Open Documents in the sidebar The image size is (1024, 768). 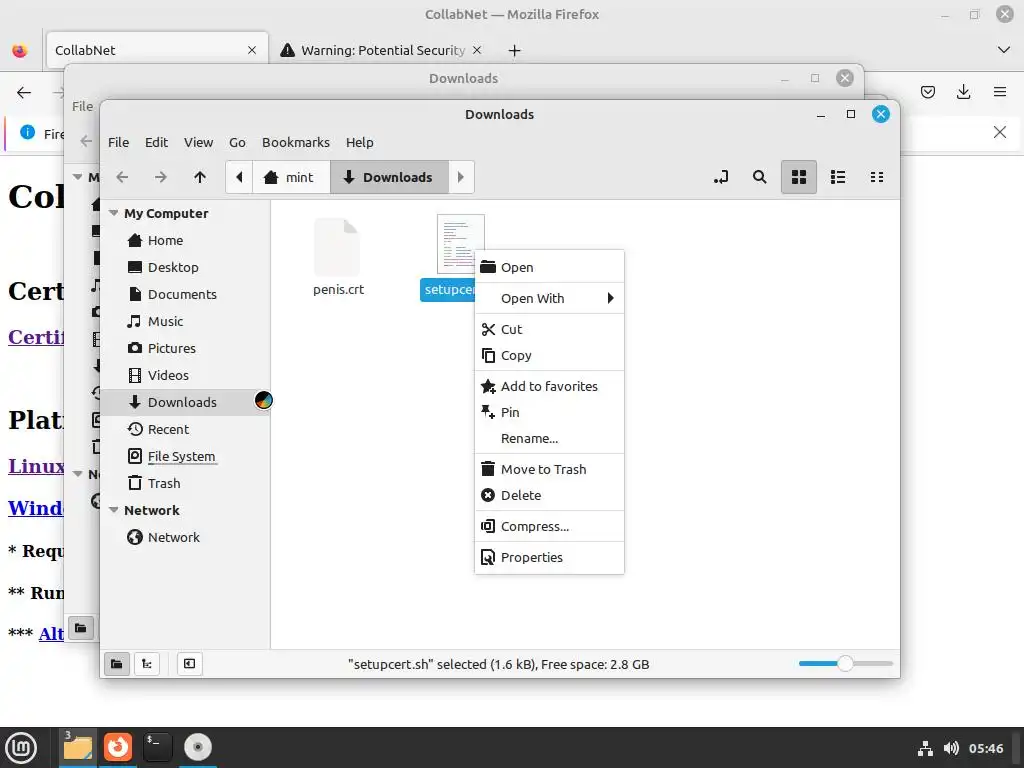point(186,295)
